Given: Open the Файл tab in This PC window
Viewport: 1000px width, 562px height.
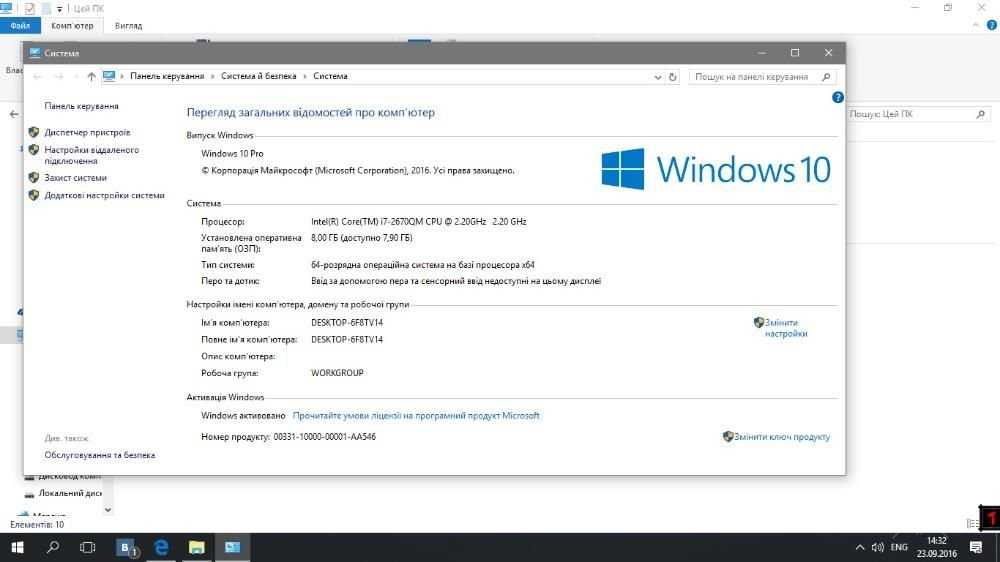Looking at the screenshot, I should [x=20, y=26].
